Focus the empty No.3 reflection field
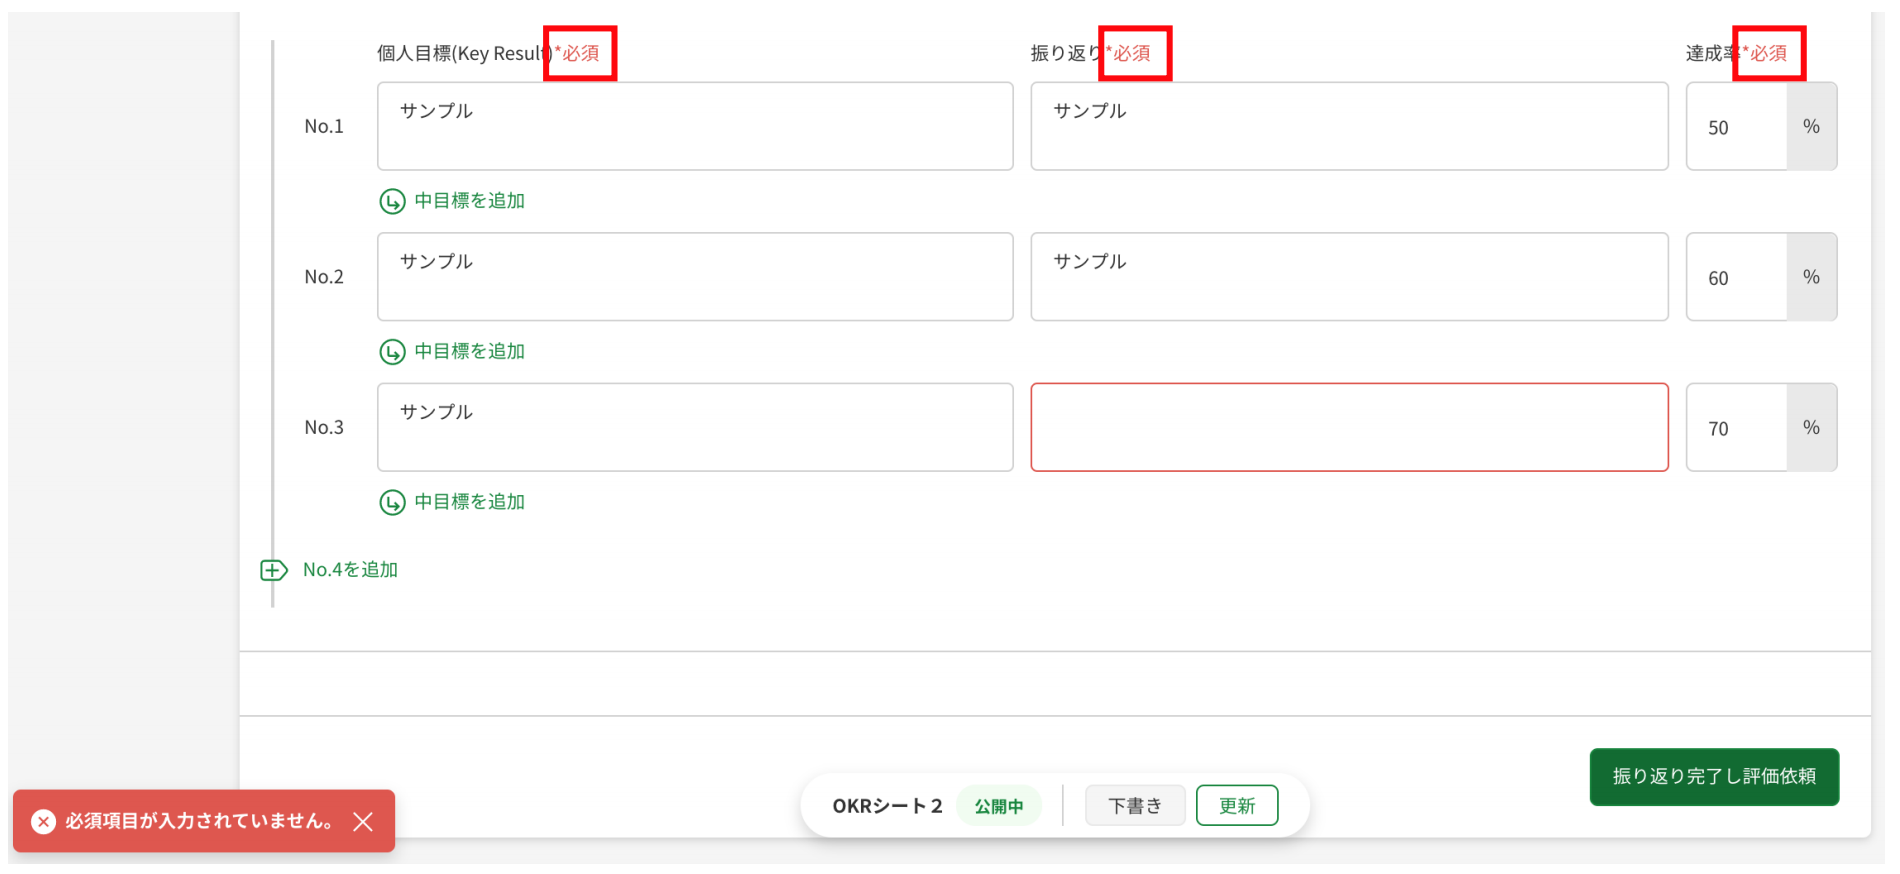The height and width of the screenshot is (874, 1900). (x=1348, y=428)
